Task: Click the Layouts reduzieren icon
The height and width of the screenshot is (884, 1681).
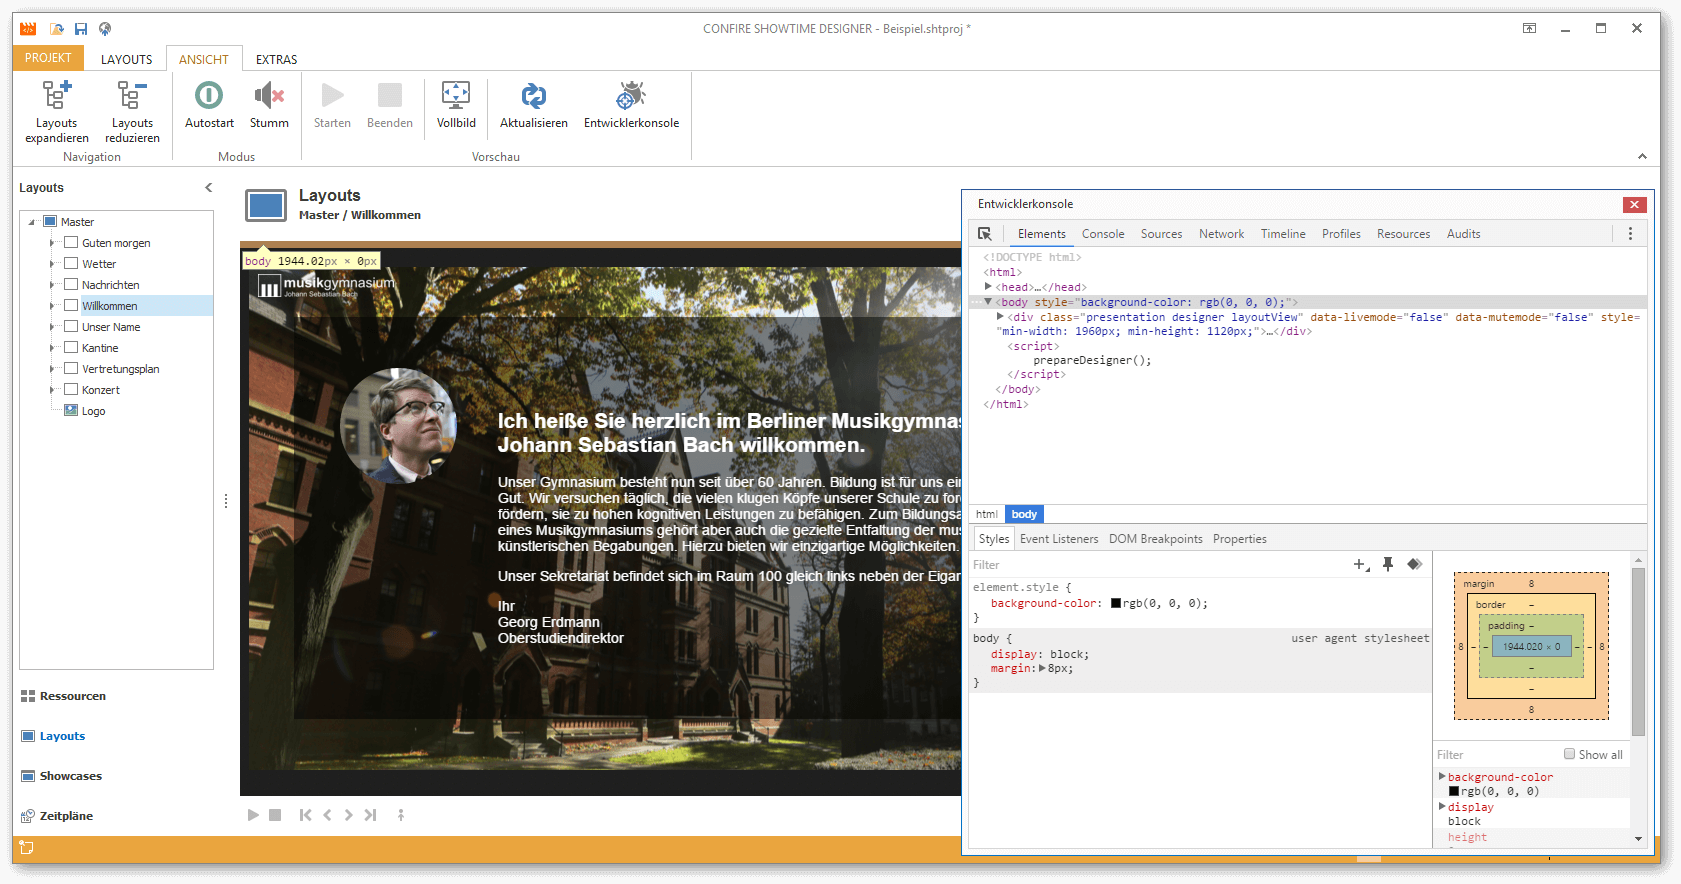Action: click(132, 96)
